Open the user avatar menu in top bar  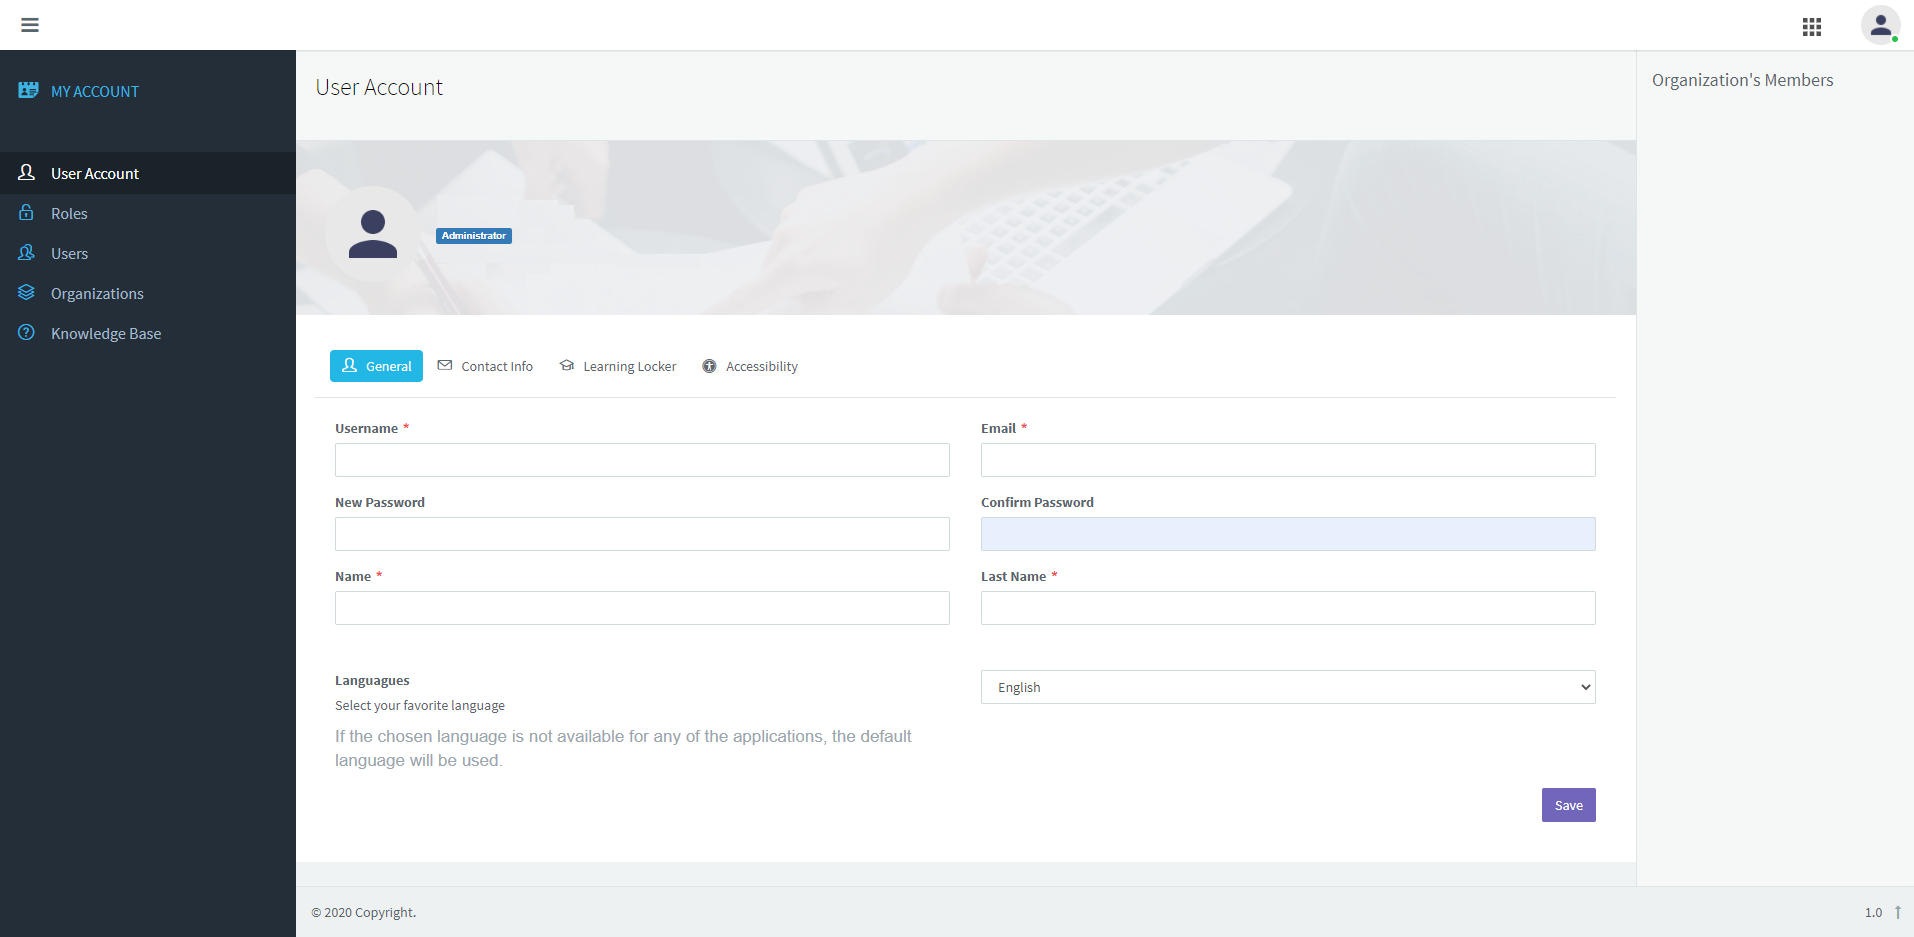click(1880, 25)
